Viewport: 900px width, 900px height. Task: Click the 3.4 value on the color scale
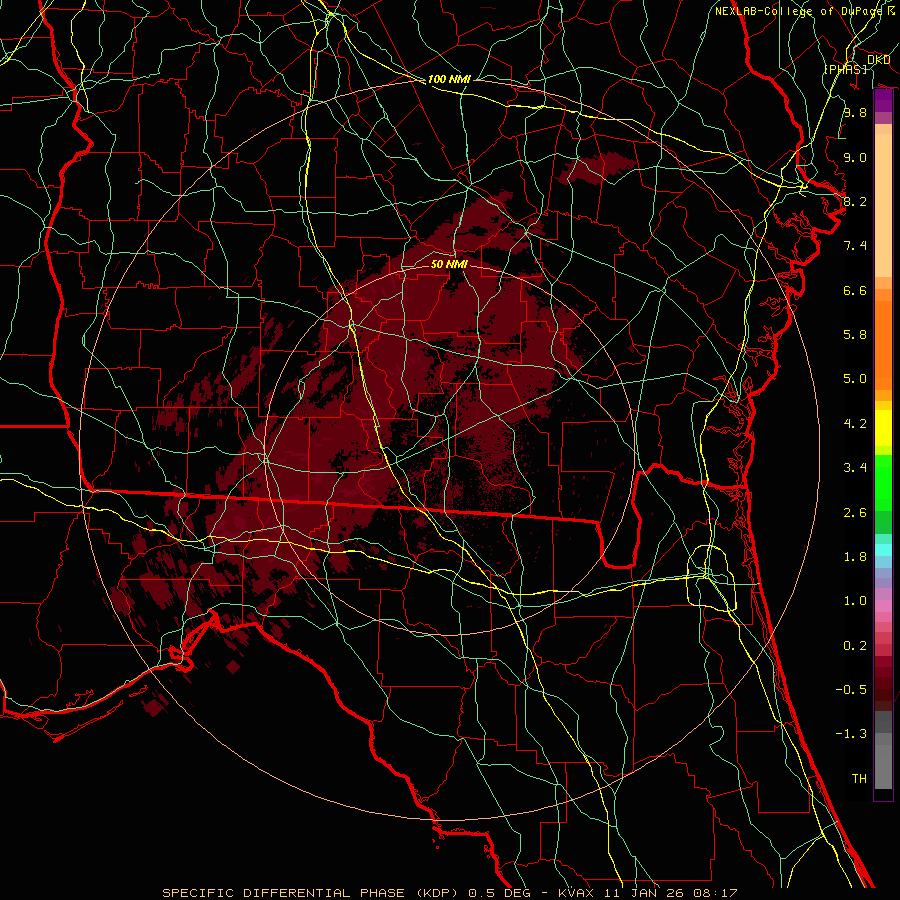click(x=855, y=468)
